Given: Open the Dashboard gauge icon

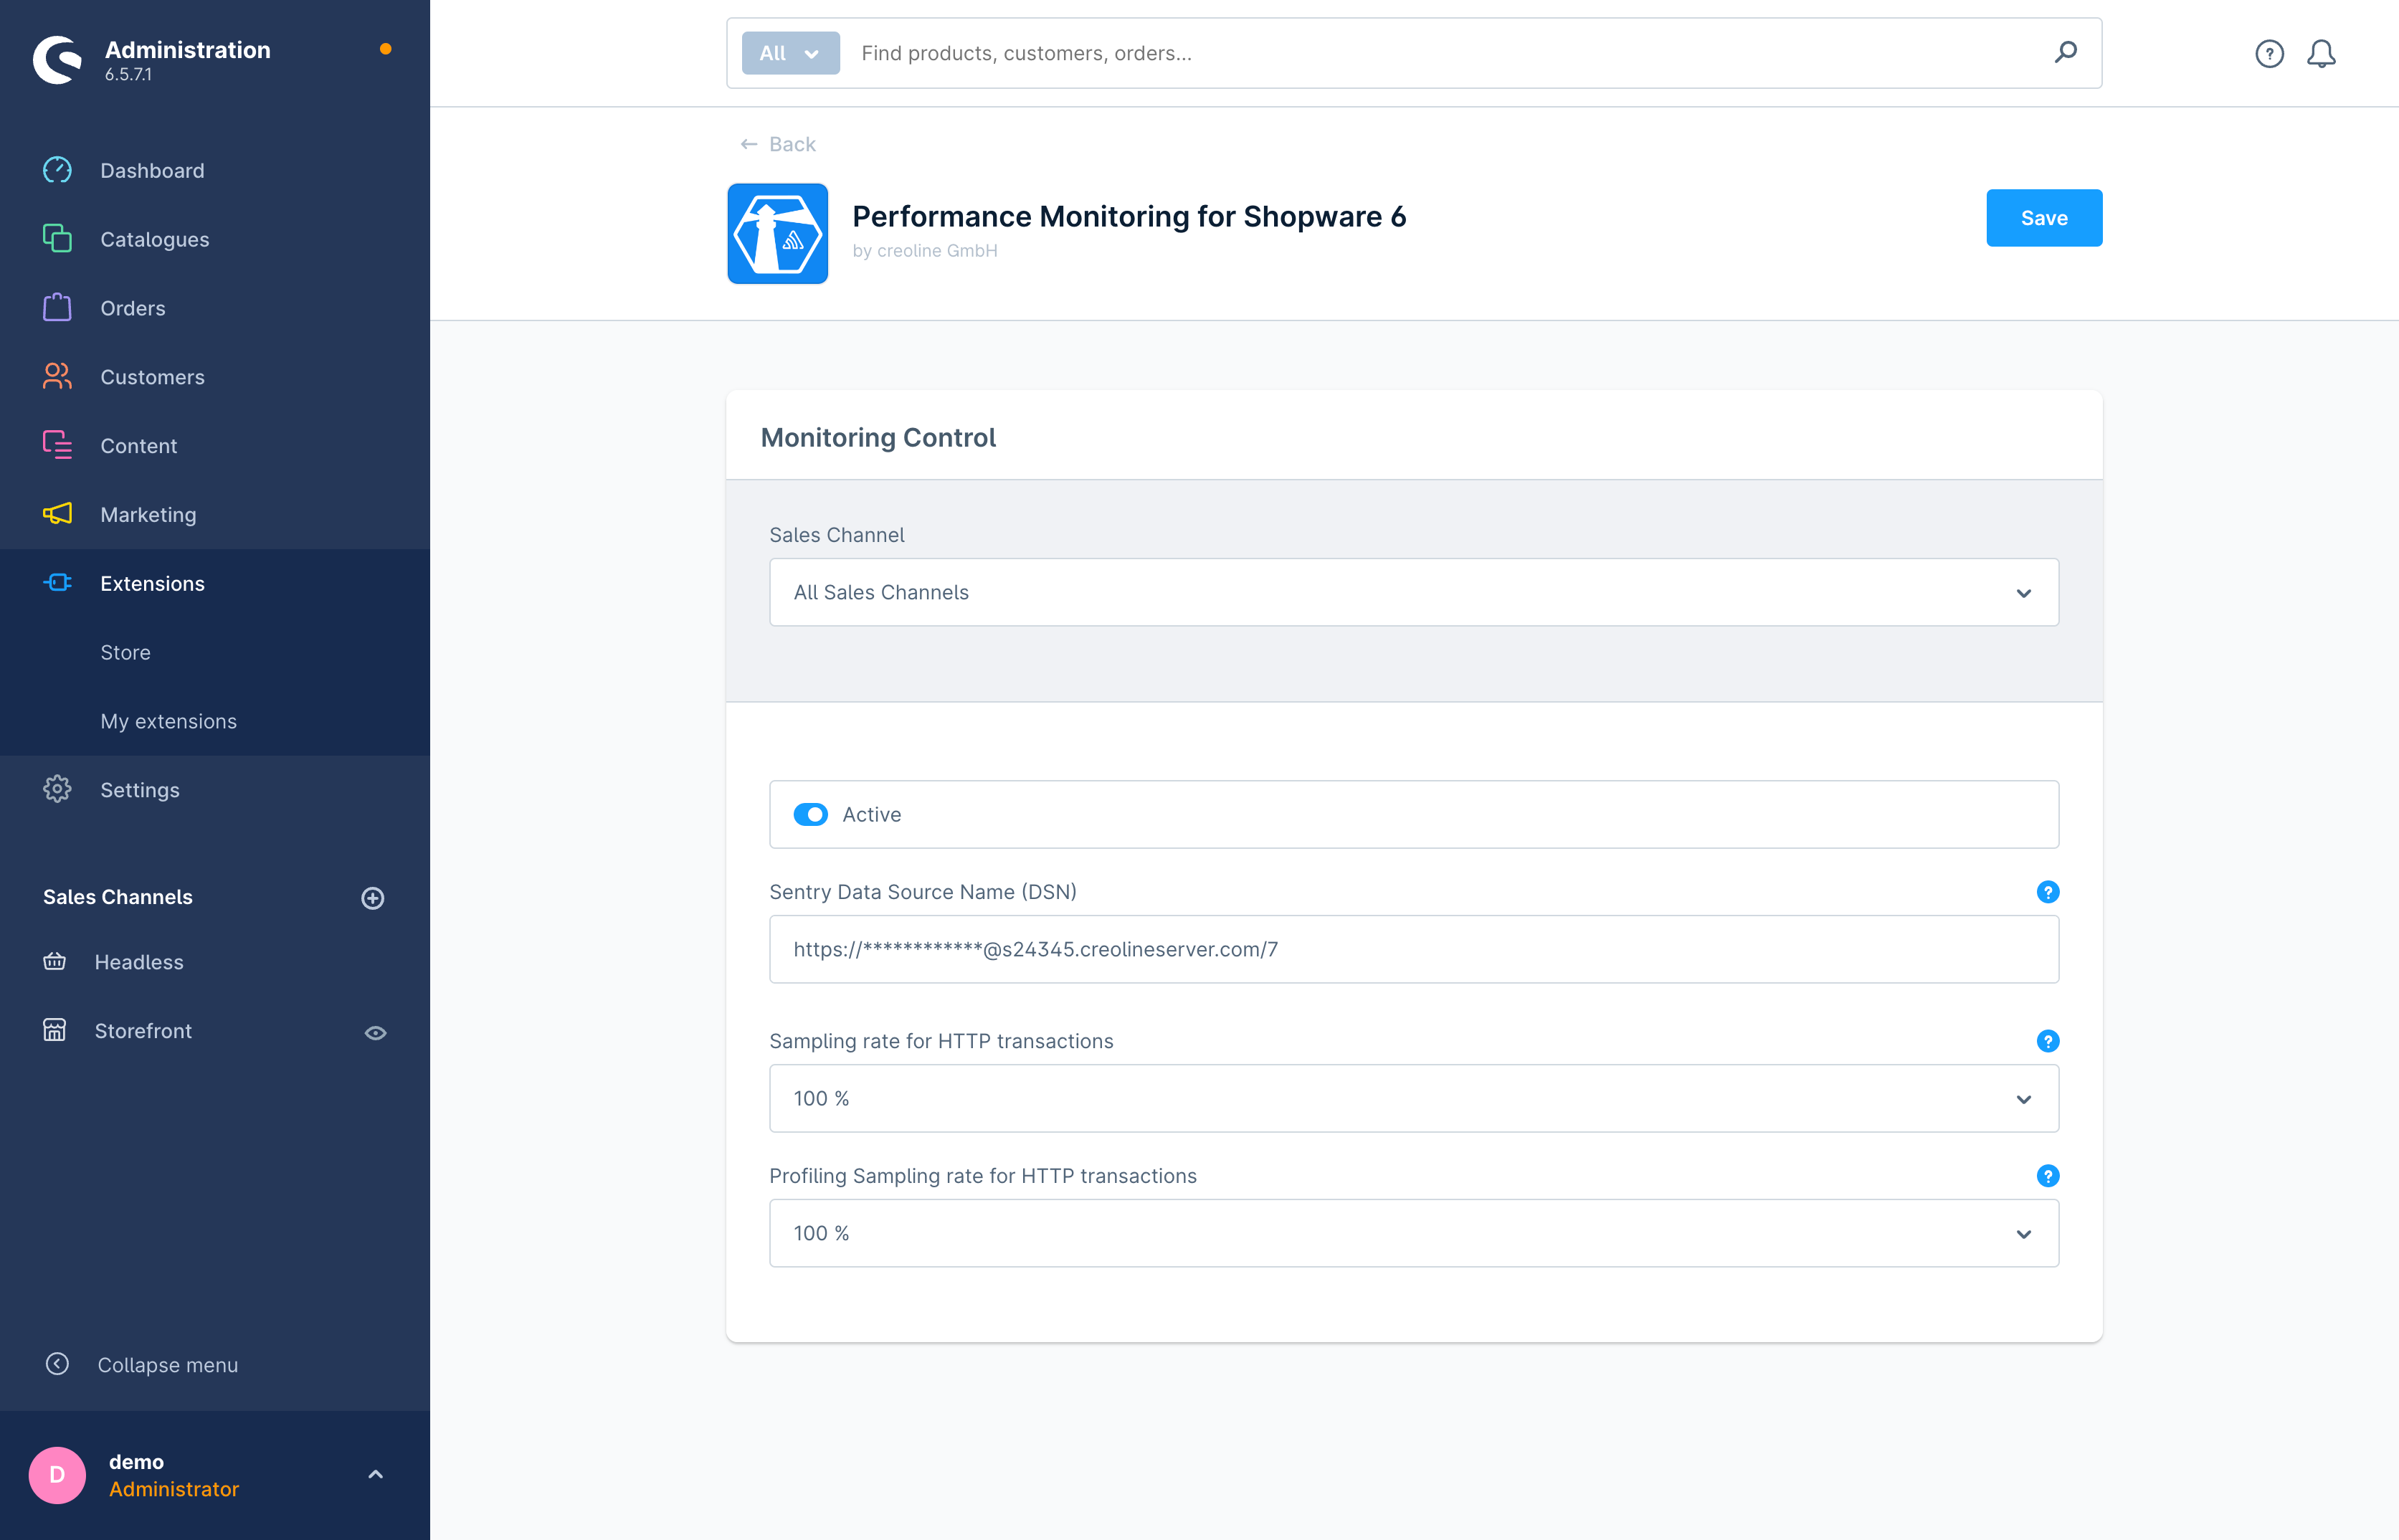Looking at the screenshot, I should pos(57,170).
